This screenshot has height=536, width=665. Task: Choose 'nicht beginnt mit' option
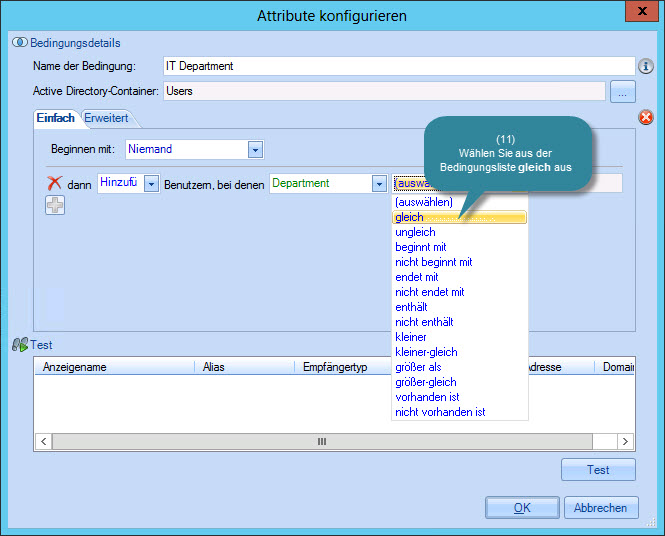point(460,262)
